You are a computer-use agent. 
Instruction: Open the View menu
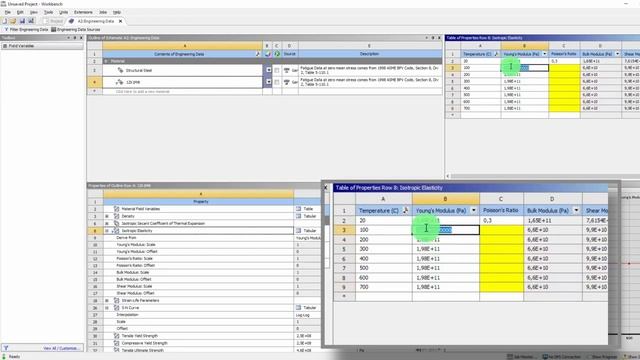(33, 12)
